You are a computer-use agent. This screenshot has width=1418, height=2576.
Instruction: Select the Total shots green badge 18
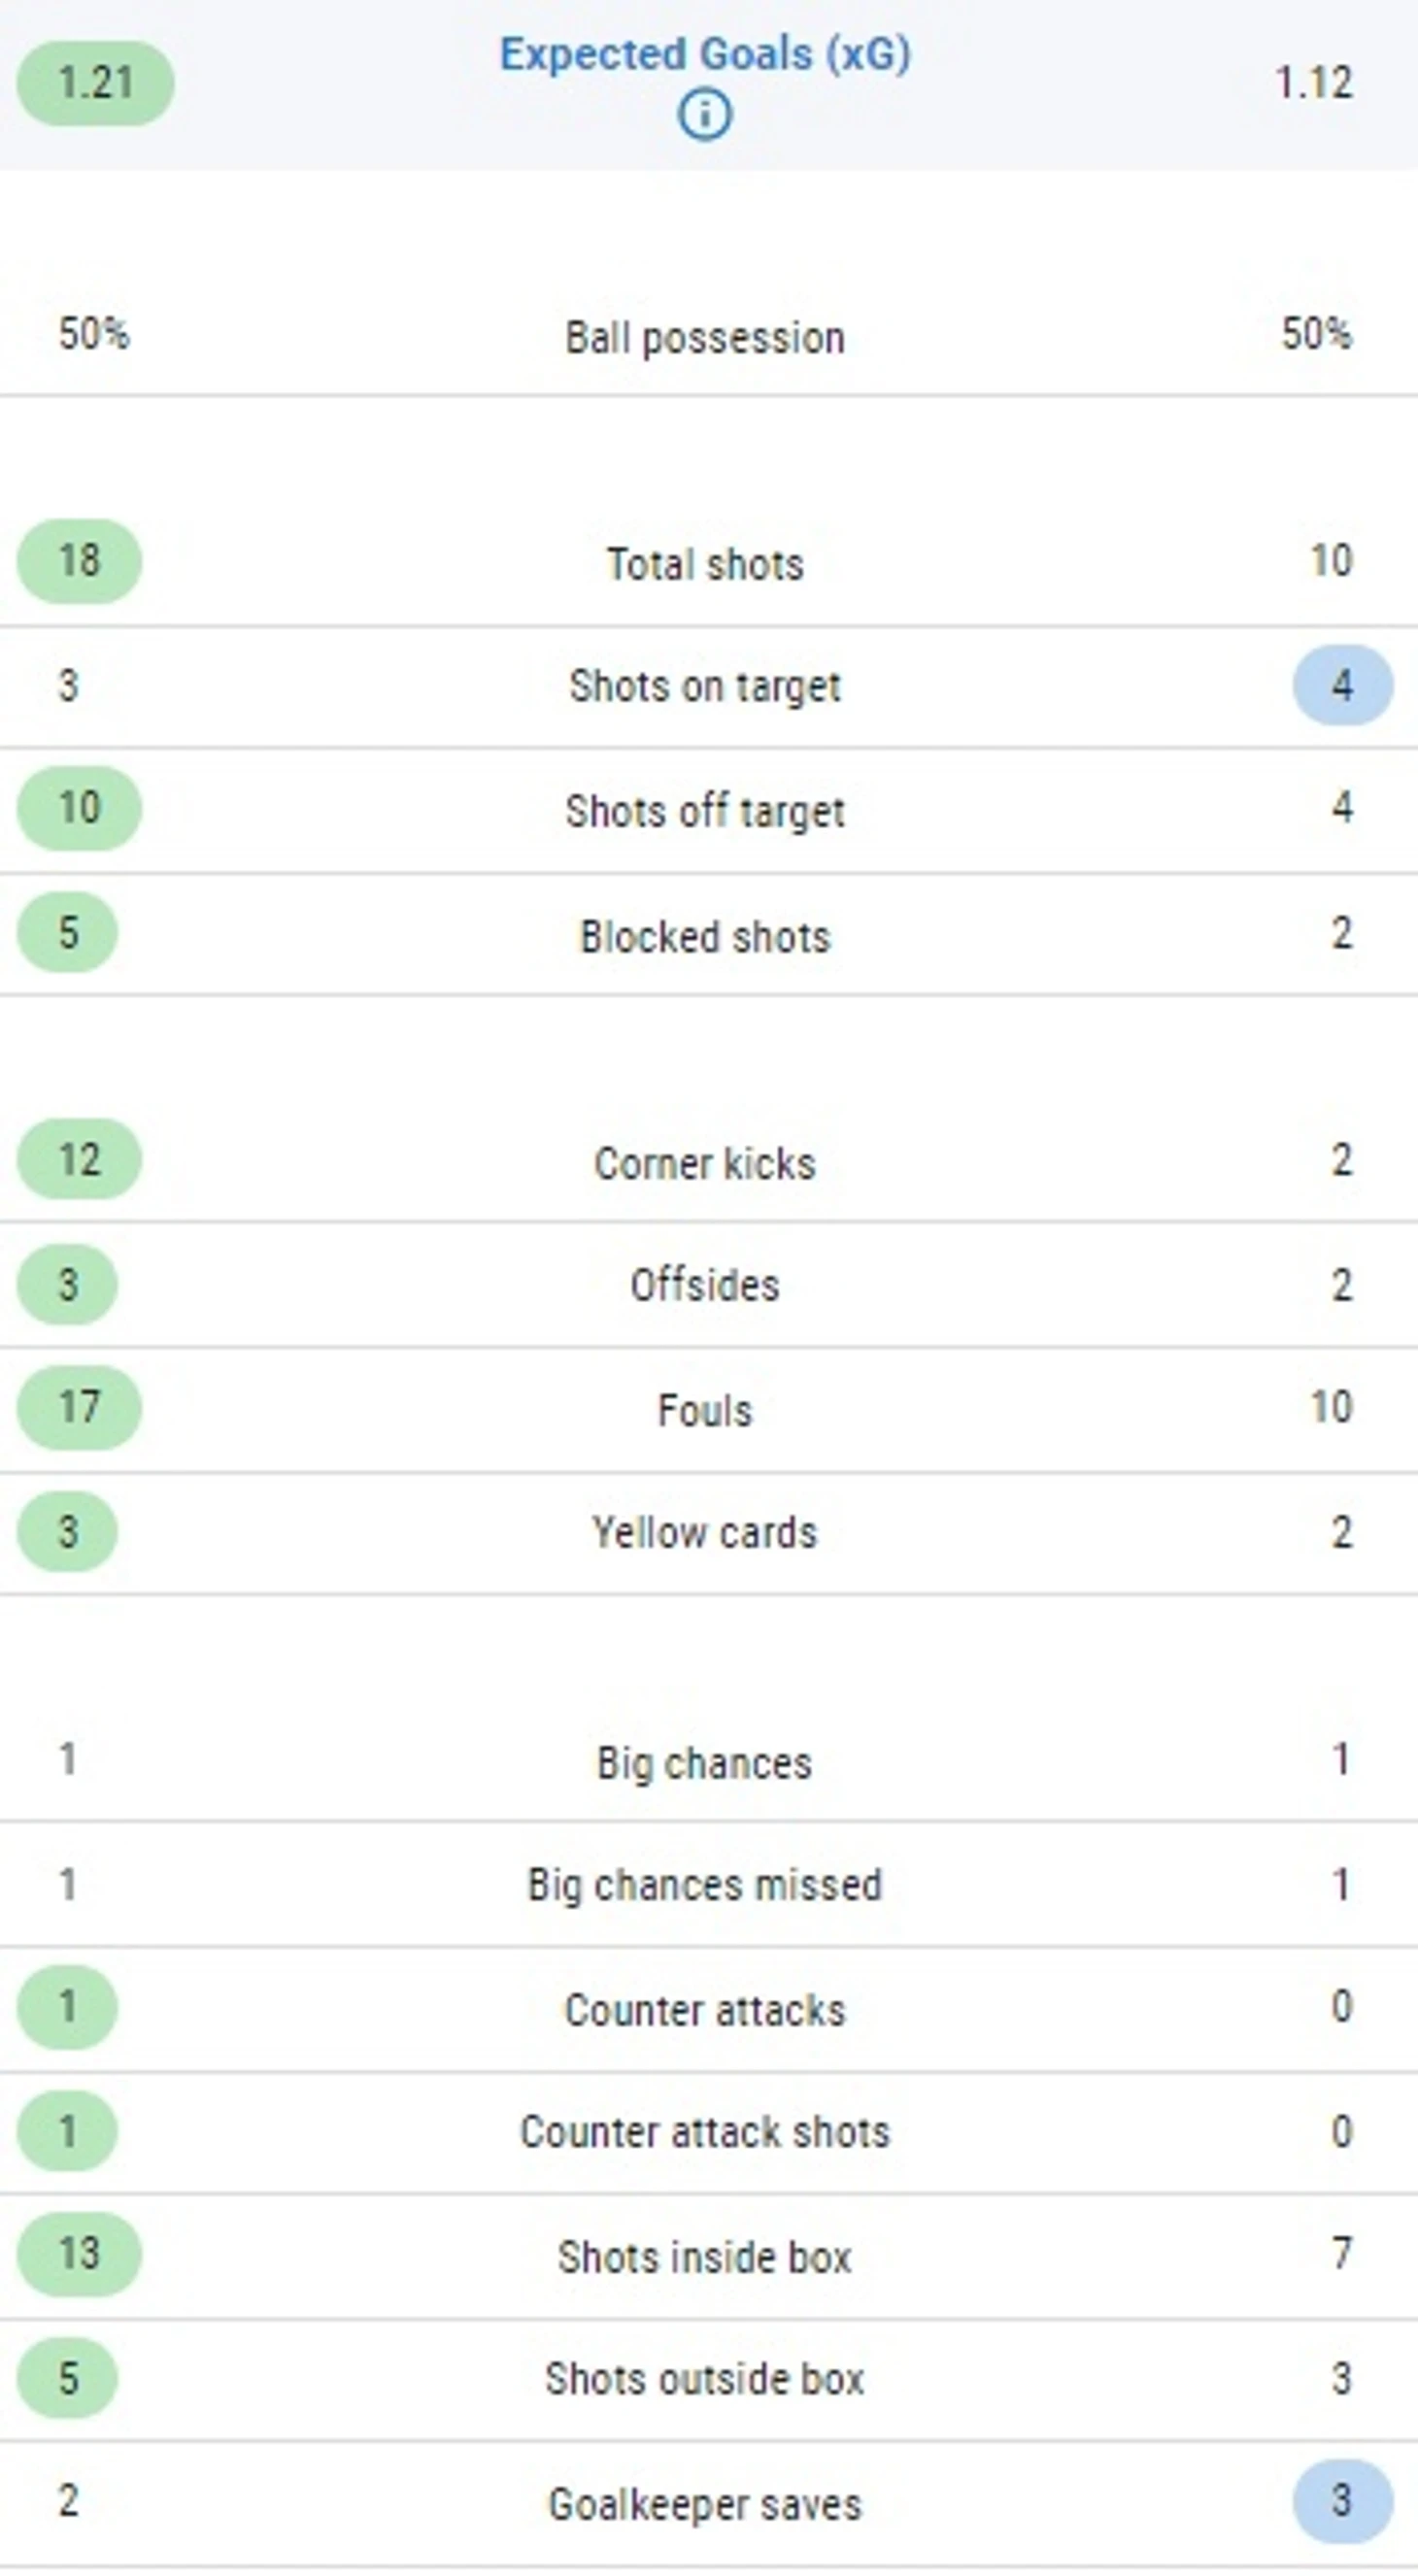[x=79, y=561]
